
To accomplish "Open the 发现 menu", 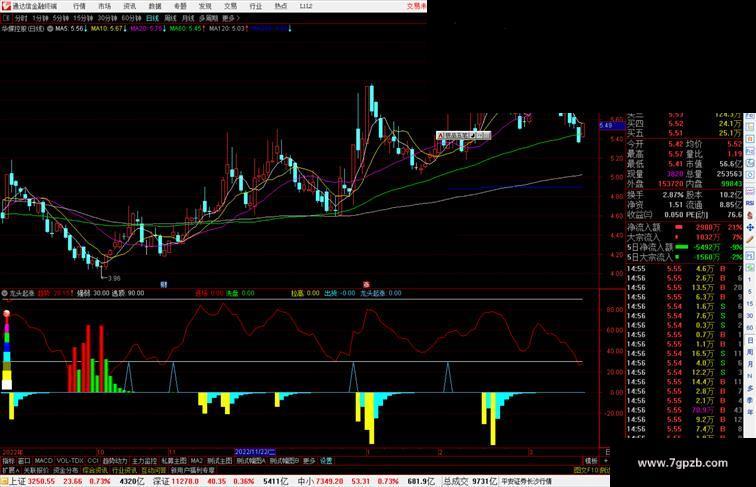I will [x=205, y=6].
